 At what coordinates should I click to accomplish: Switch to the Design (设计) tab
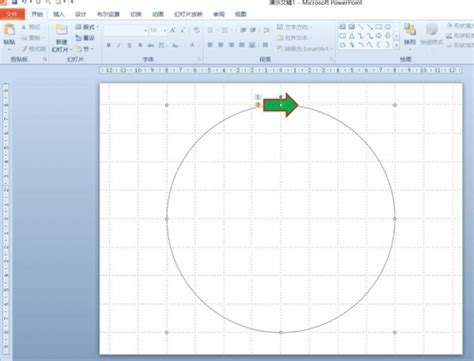pyautogui.click(x=81, y=14)
